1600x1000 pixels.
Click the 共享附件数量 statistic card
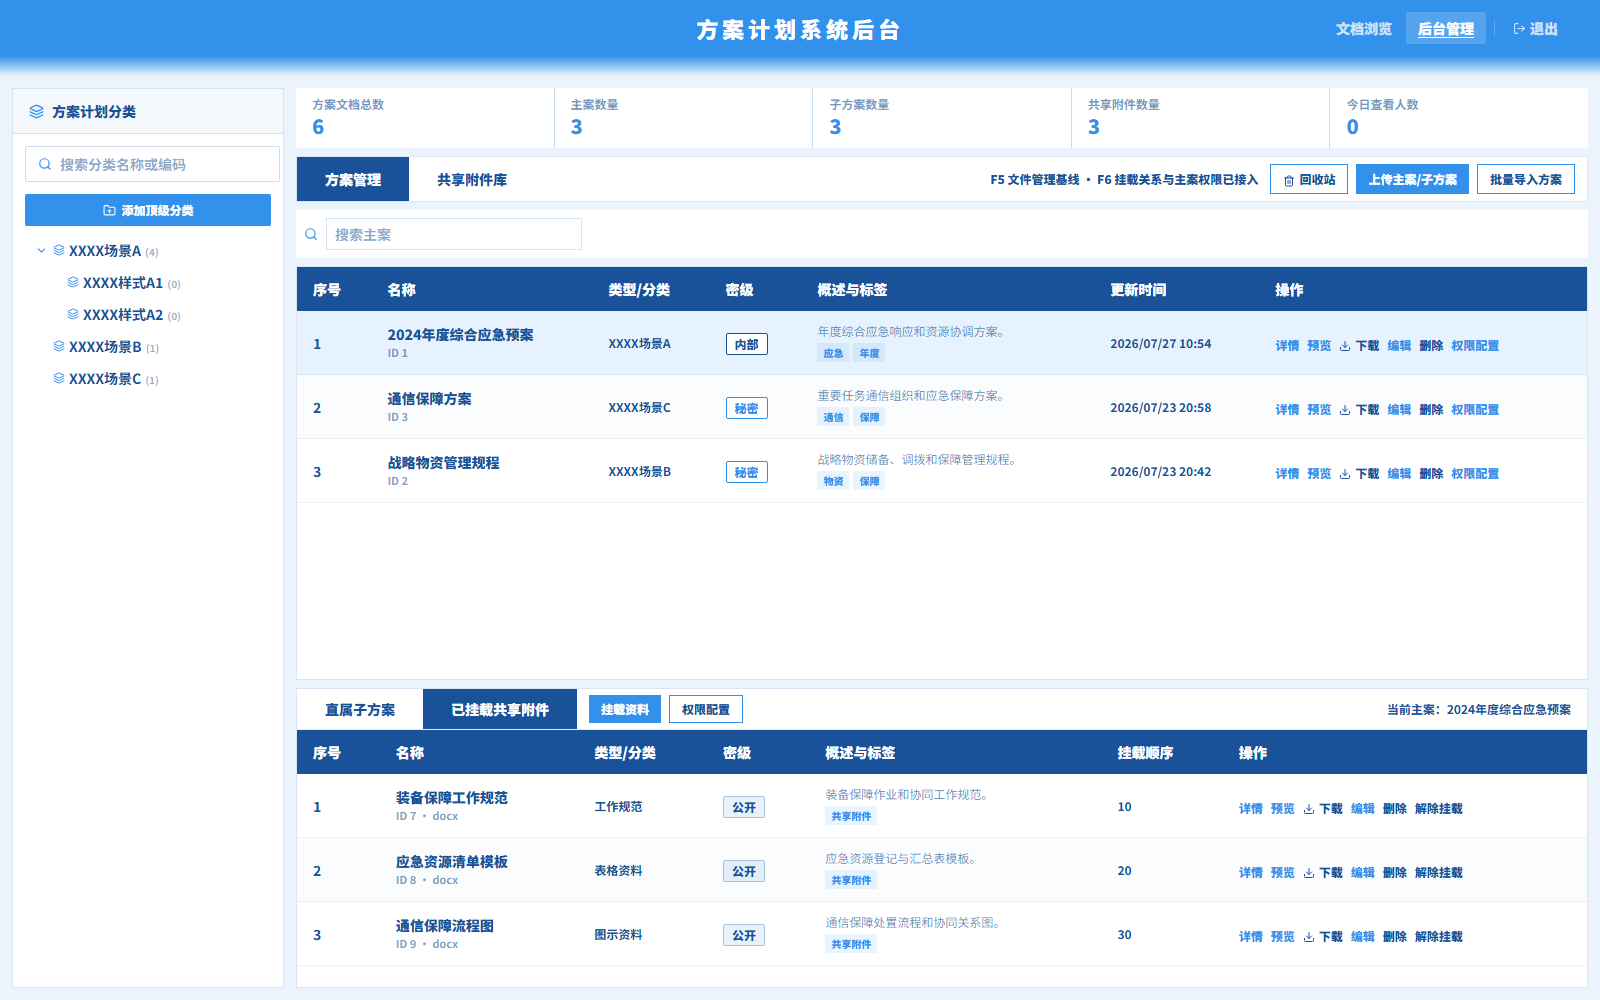[1200, 118]
